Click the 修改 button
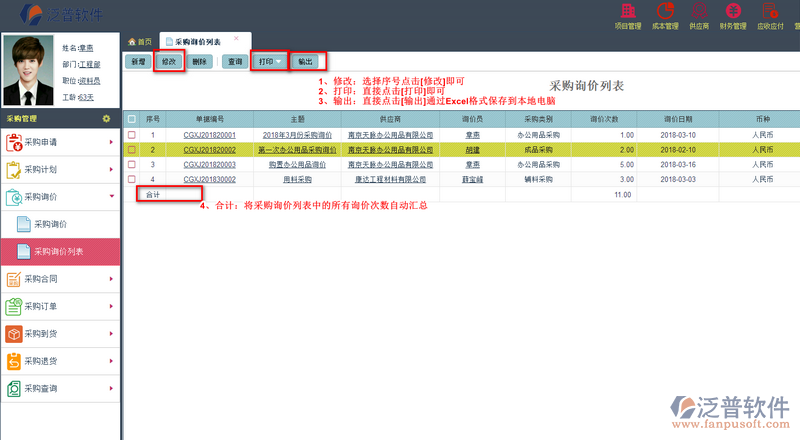This screenshot has height=440, width=800. click(x=169, y=62)
